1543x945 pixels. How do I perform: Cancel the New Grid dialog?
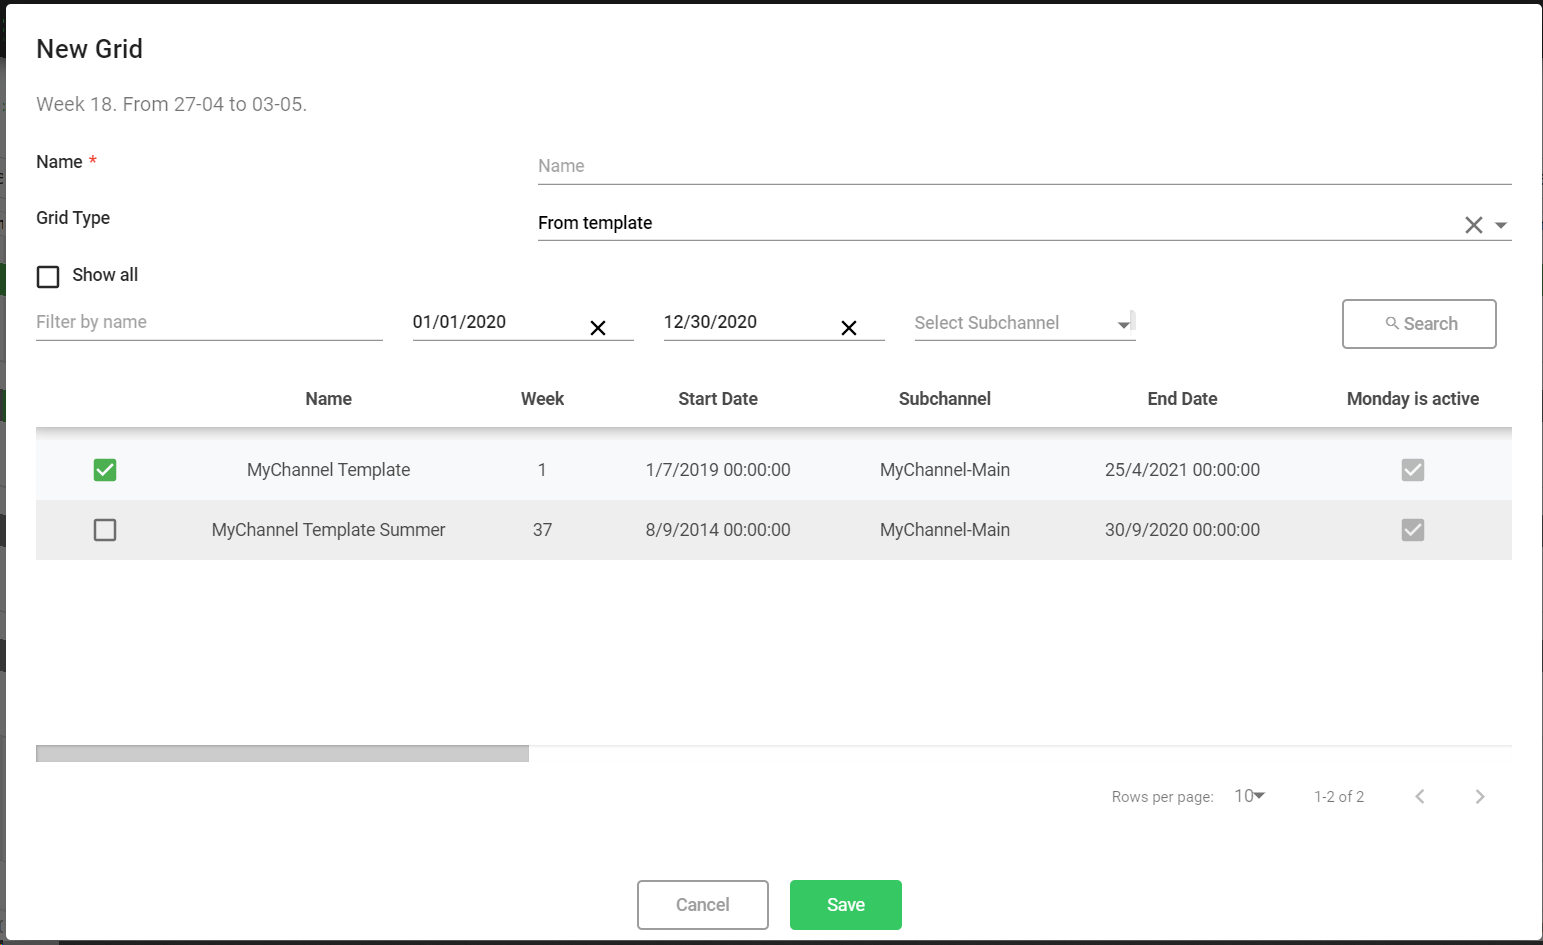click(702, 905)
